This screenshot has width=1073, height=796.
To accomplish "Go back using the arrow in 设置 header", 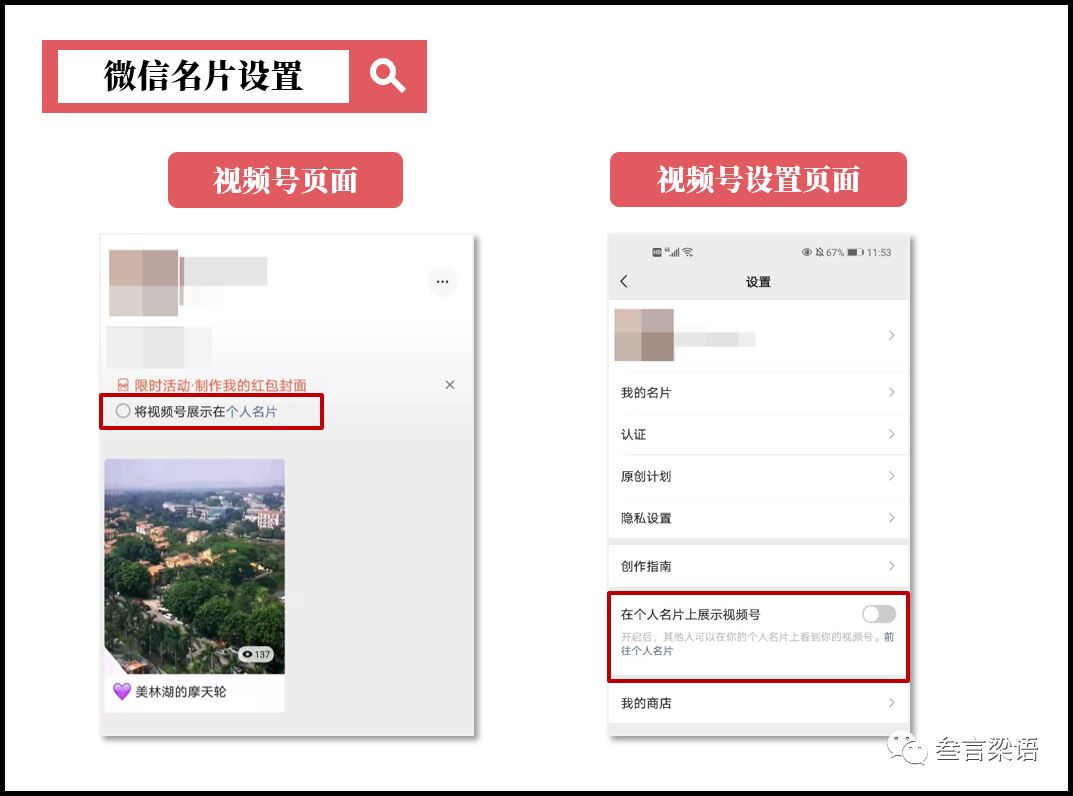I will coord(623,281).
